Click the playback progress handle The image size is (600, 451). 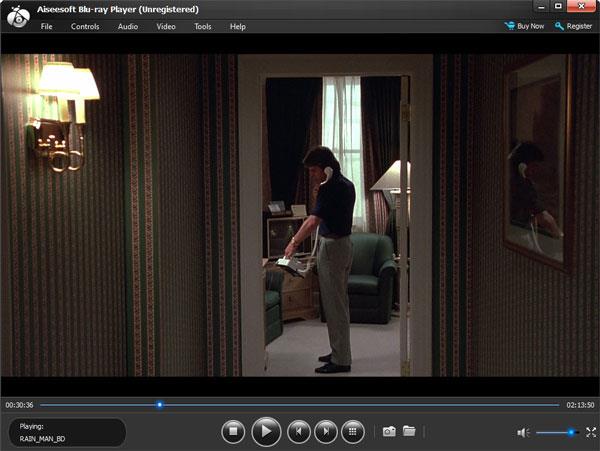160,405
